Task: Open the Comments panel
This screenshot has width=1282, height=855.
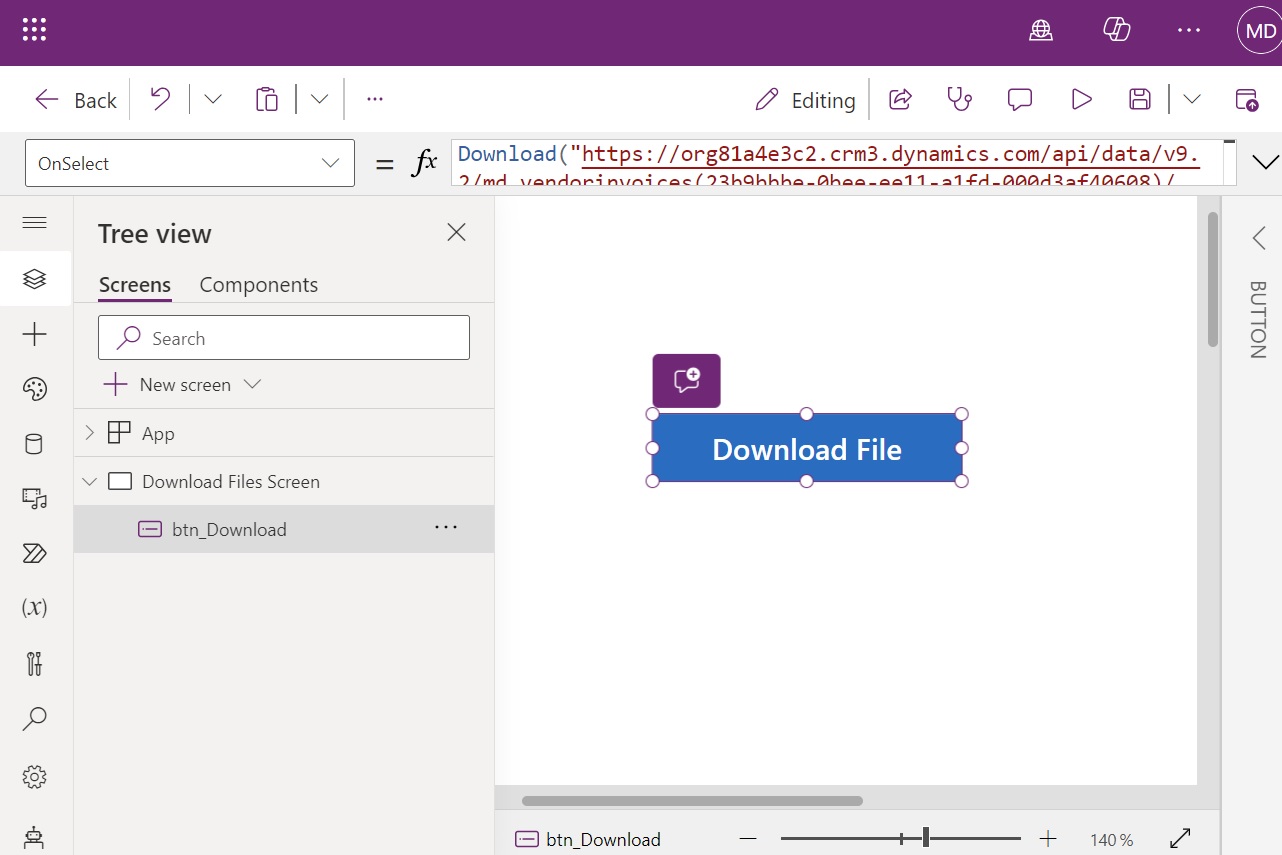Action: (1019, 99)
